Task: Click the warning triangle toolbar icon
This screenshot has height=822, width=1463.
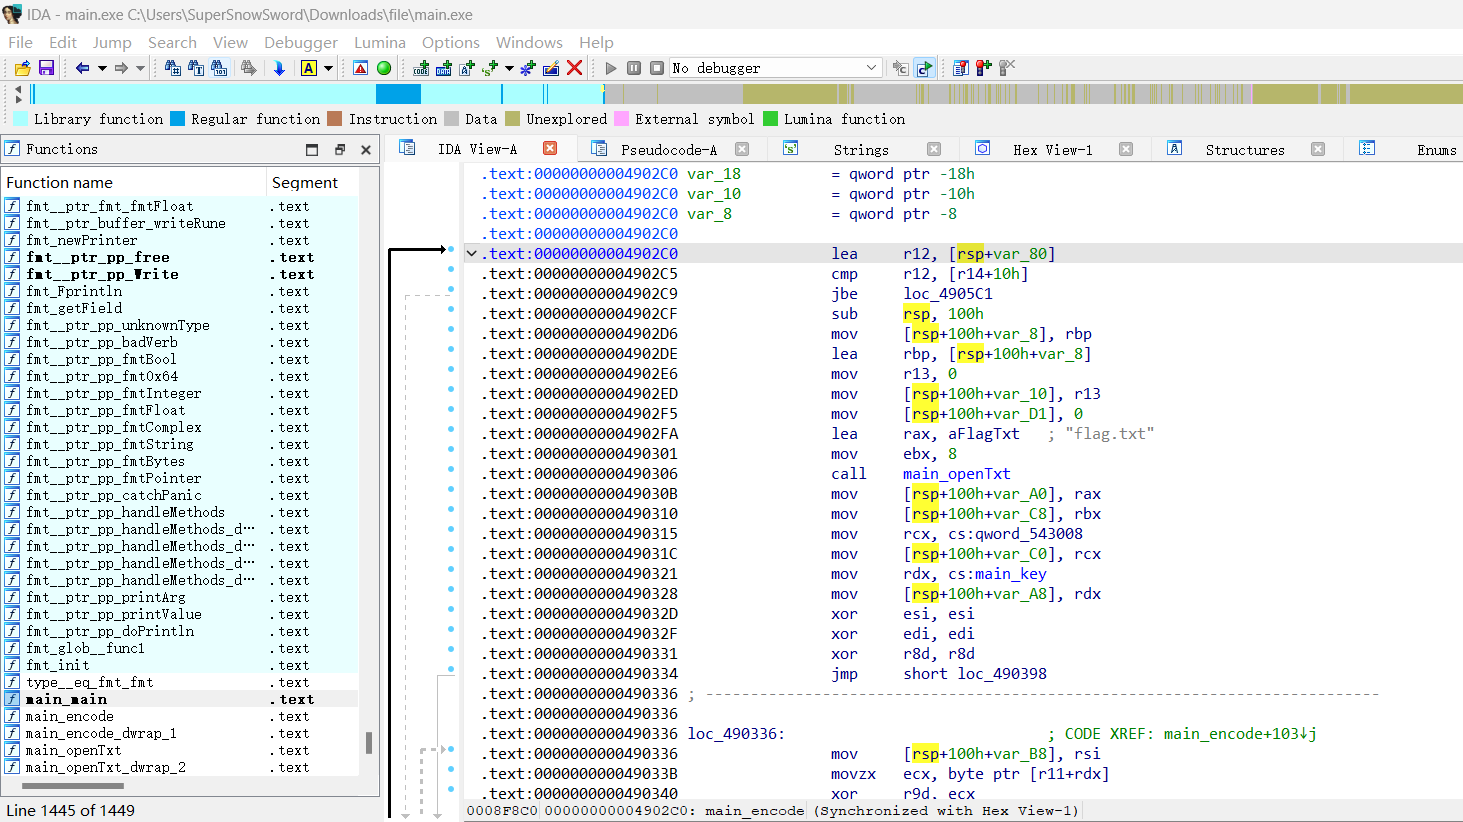Action: click(361, 68)
